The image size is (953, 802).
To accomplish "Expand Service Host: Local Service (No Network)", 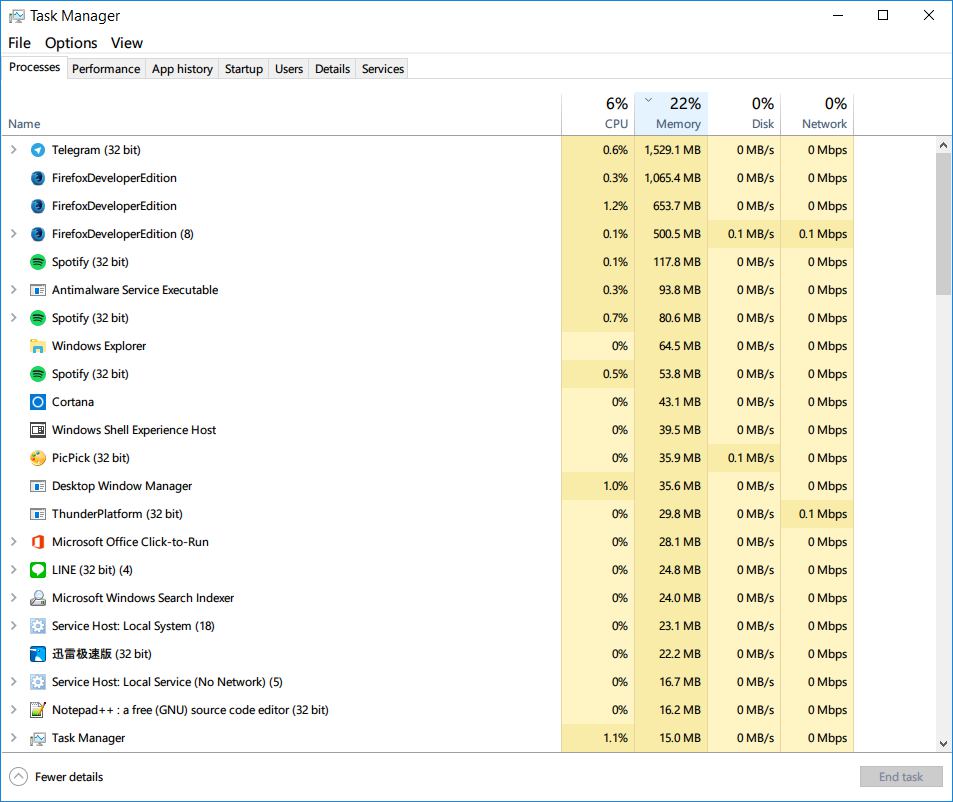I will 13,681.
